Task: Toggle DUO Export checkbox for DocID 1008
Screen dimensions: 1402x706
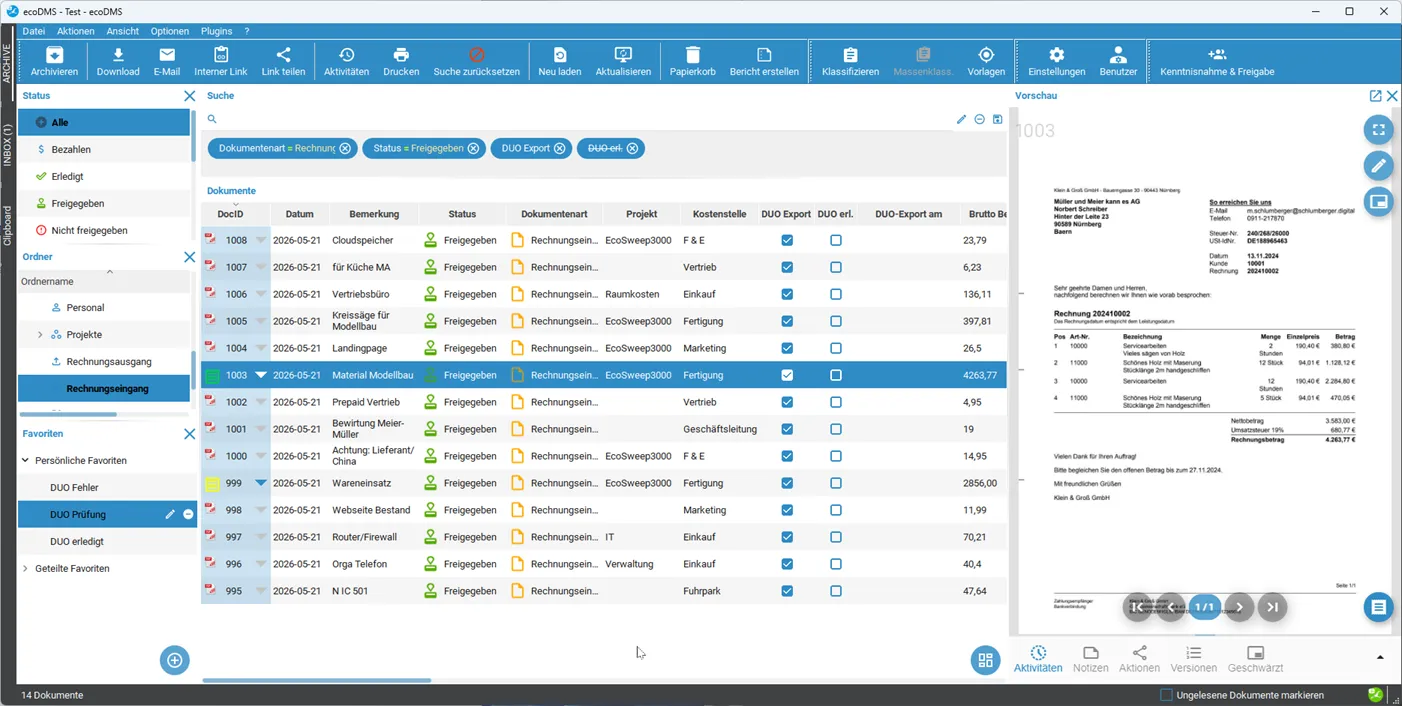Action: (787, 240)
